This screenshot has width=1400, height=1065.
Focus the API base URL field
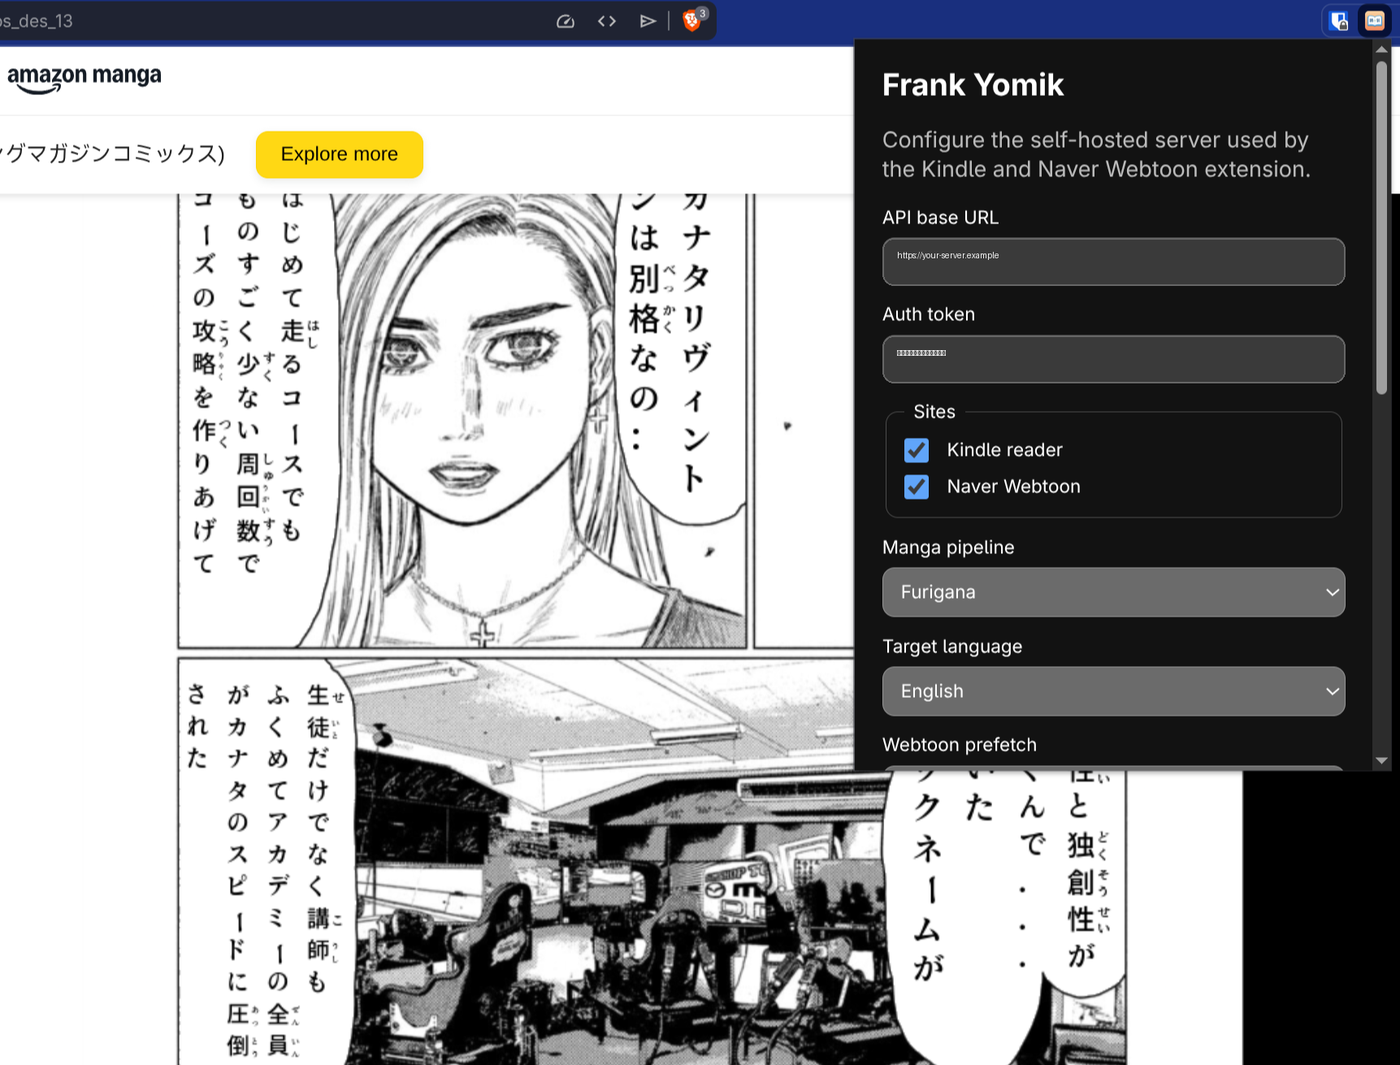1113,262
